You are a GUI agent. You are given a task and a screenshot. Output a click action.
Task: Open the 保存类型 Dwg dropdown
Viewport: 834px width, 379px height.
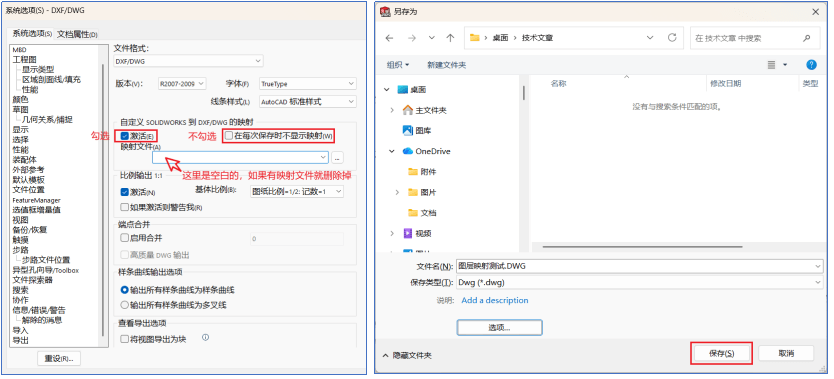640,282
